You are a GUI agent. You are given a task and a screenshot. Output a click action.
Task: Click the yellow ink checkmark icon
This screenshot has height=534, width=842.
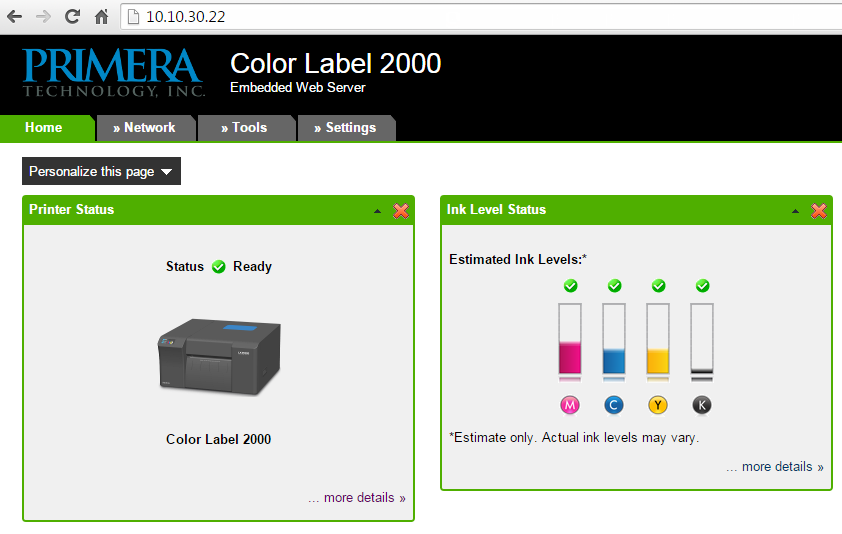click(658, 286)
